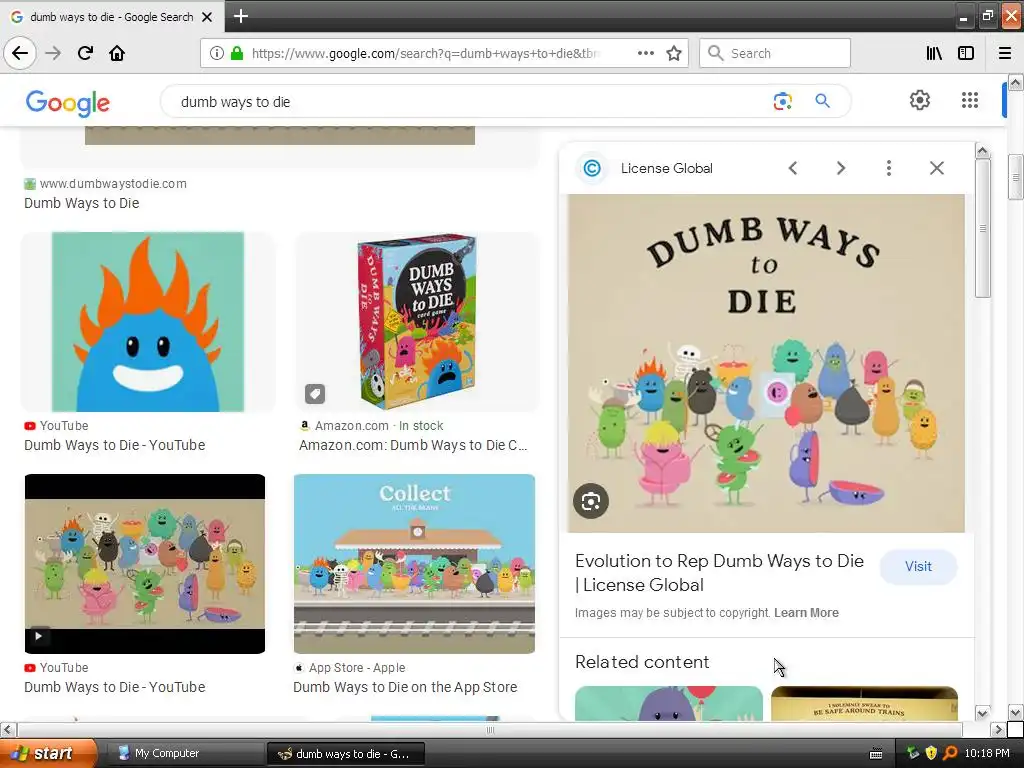Viewport: 1024px width, 768px height.
Task: Open the Safe Around Trains related thumbnail
Action: coord(864,703)
